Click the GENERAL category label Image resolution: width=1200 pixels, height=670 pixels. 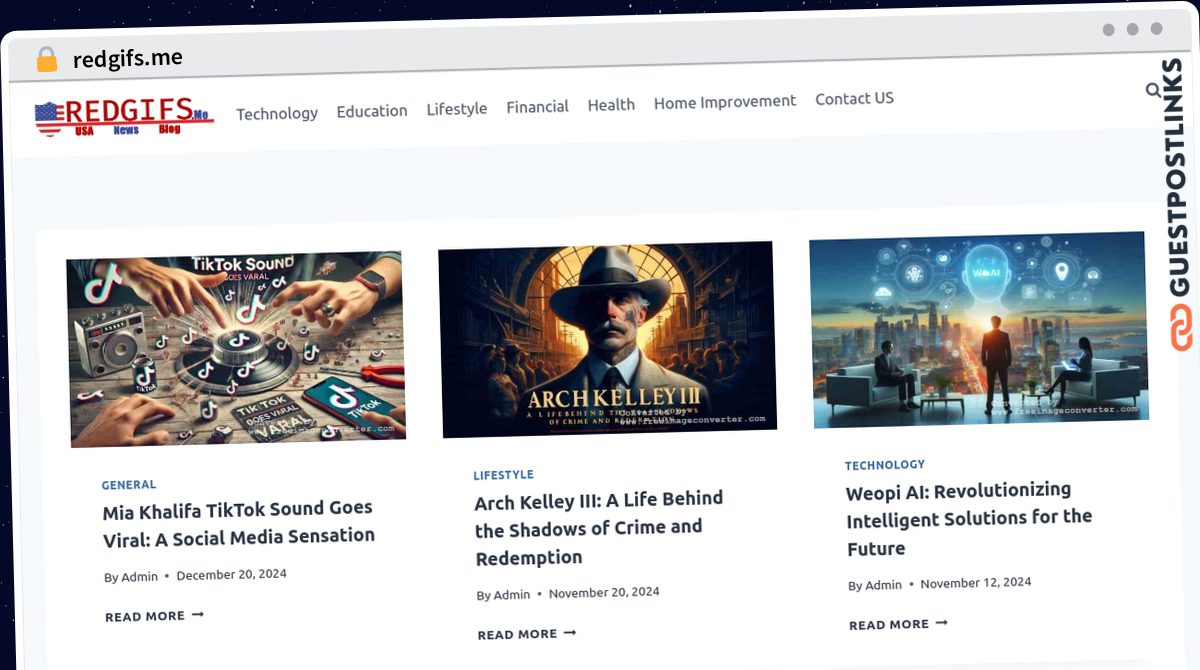coord(129,485)
